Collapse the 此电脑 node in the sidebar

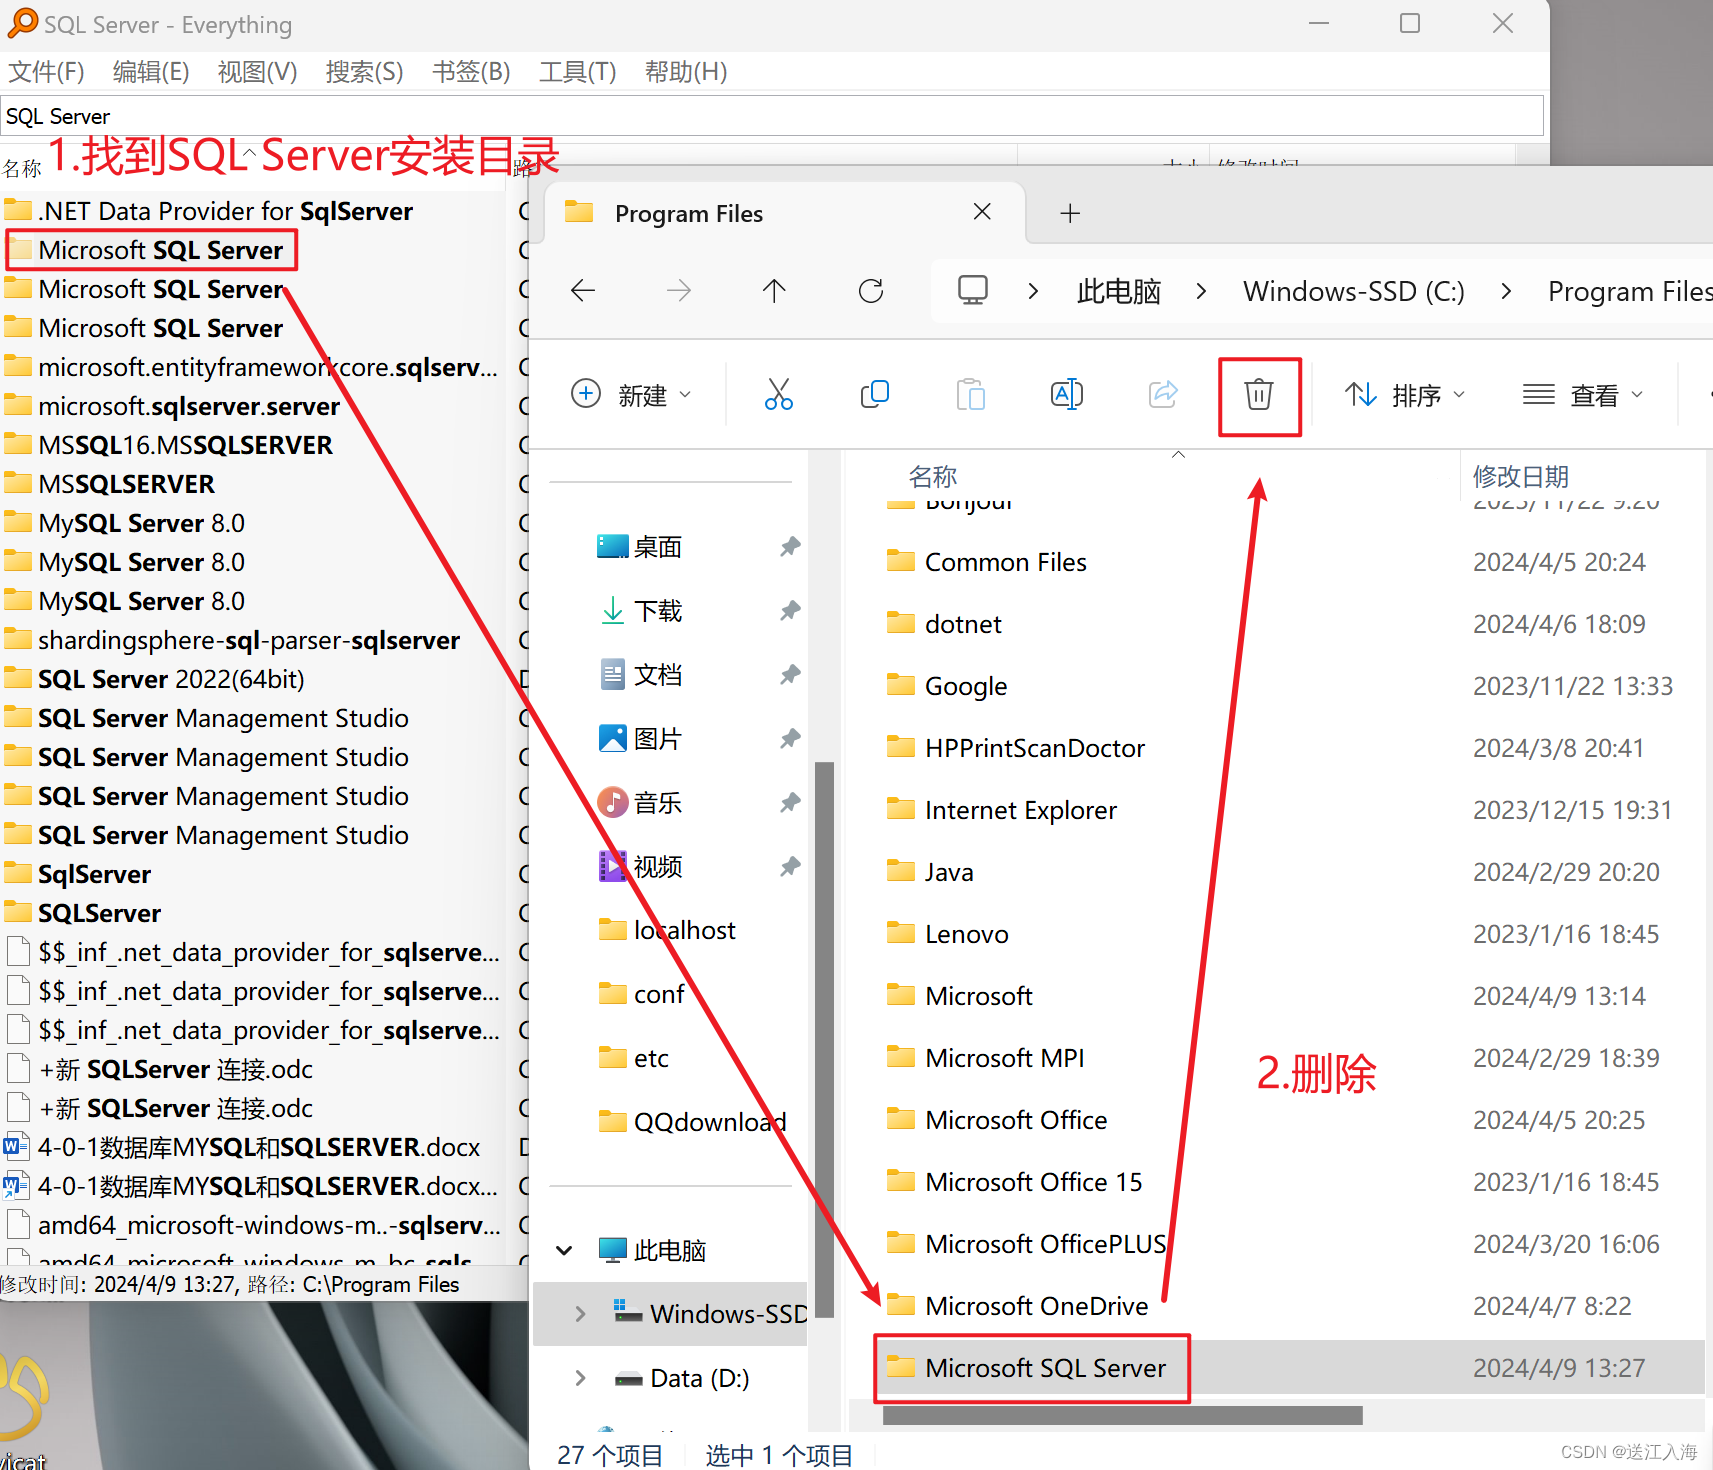tap(565, 1250)
